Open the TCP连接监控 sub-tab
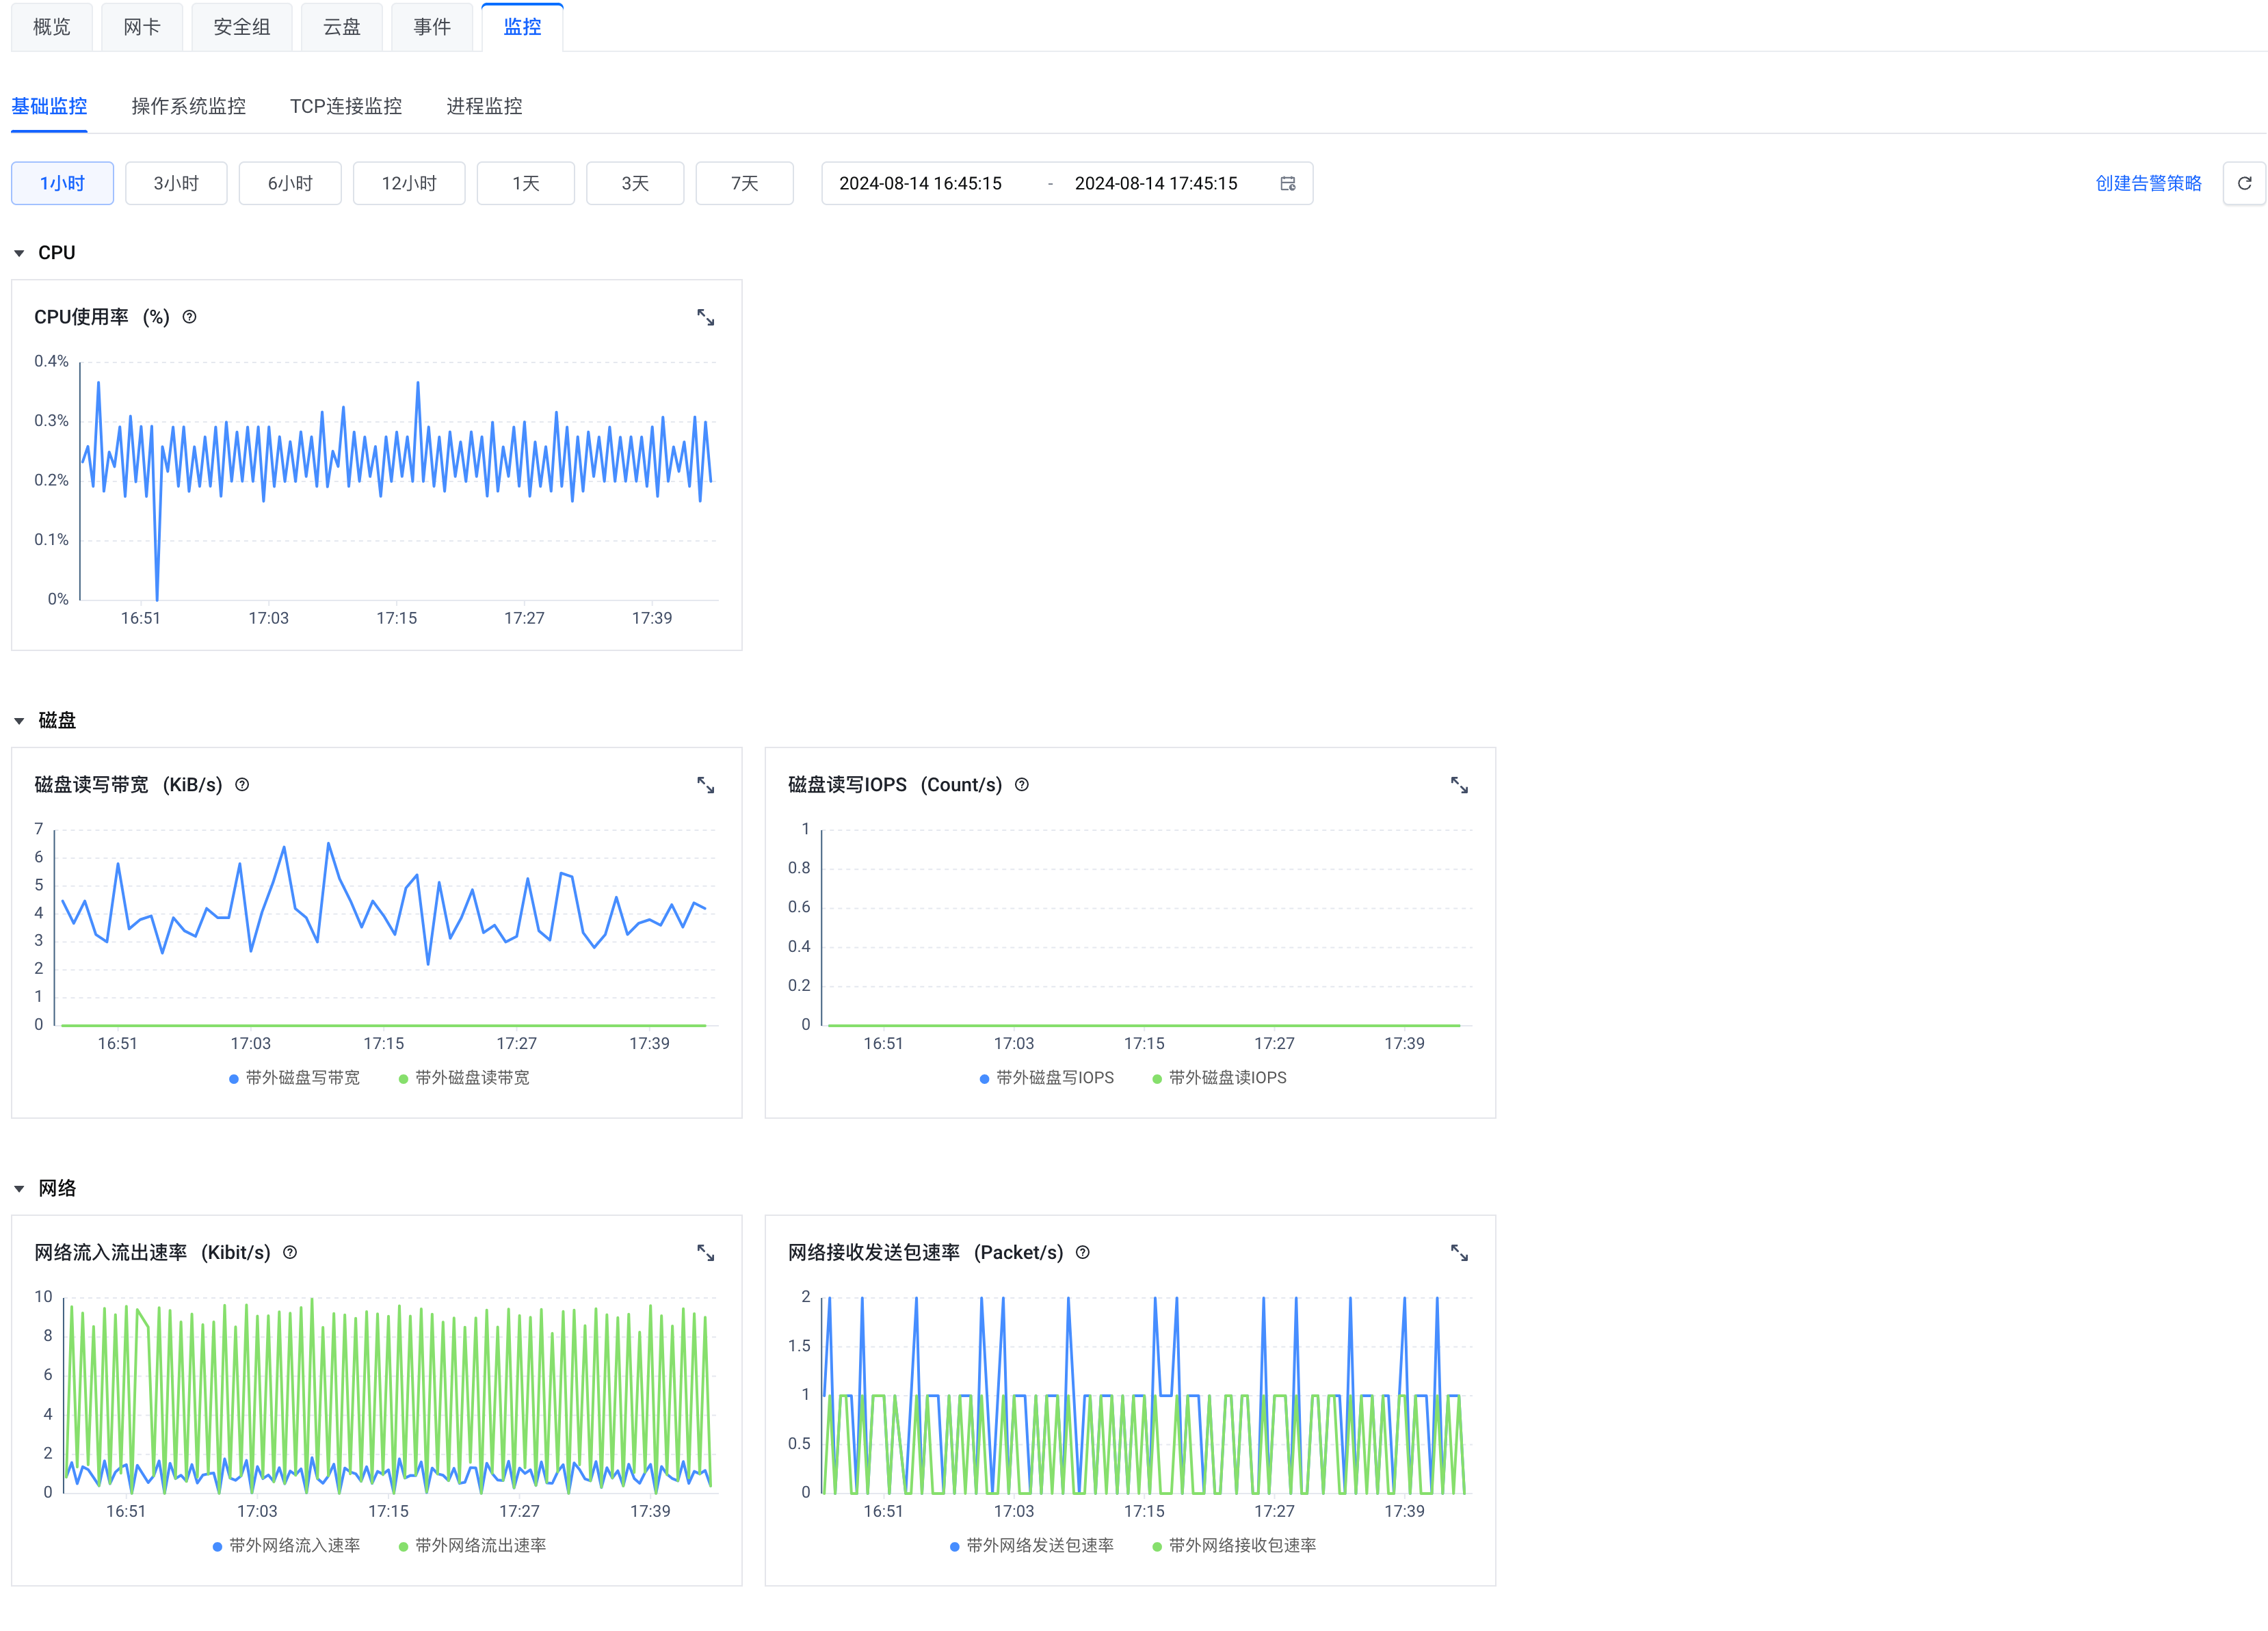Screen dimensions: 2268x1631 (346, 106)
